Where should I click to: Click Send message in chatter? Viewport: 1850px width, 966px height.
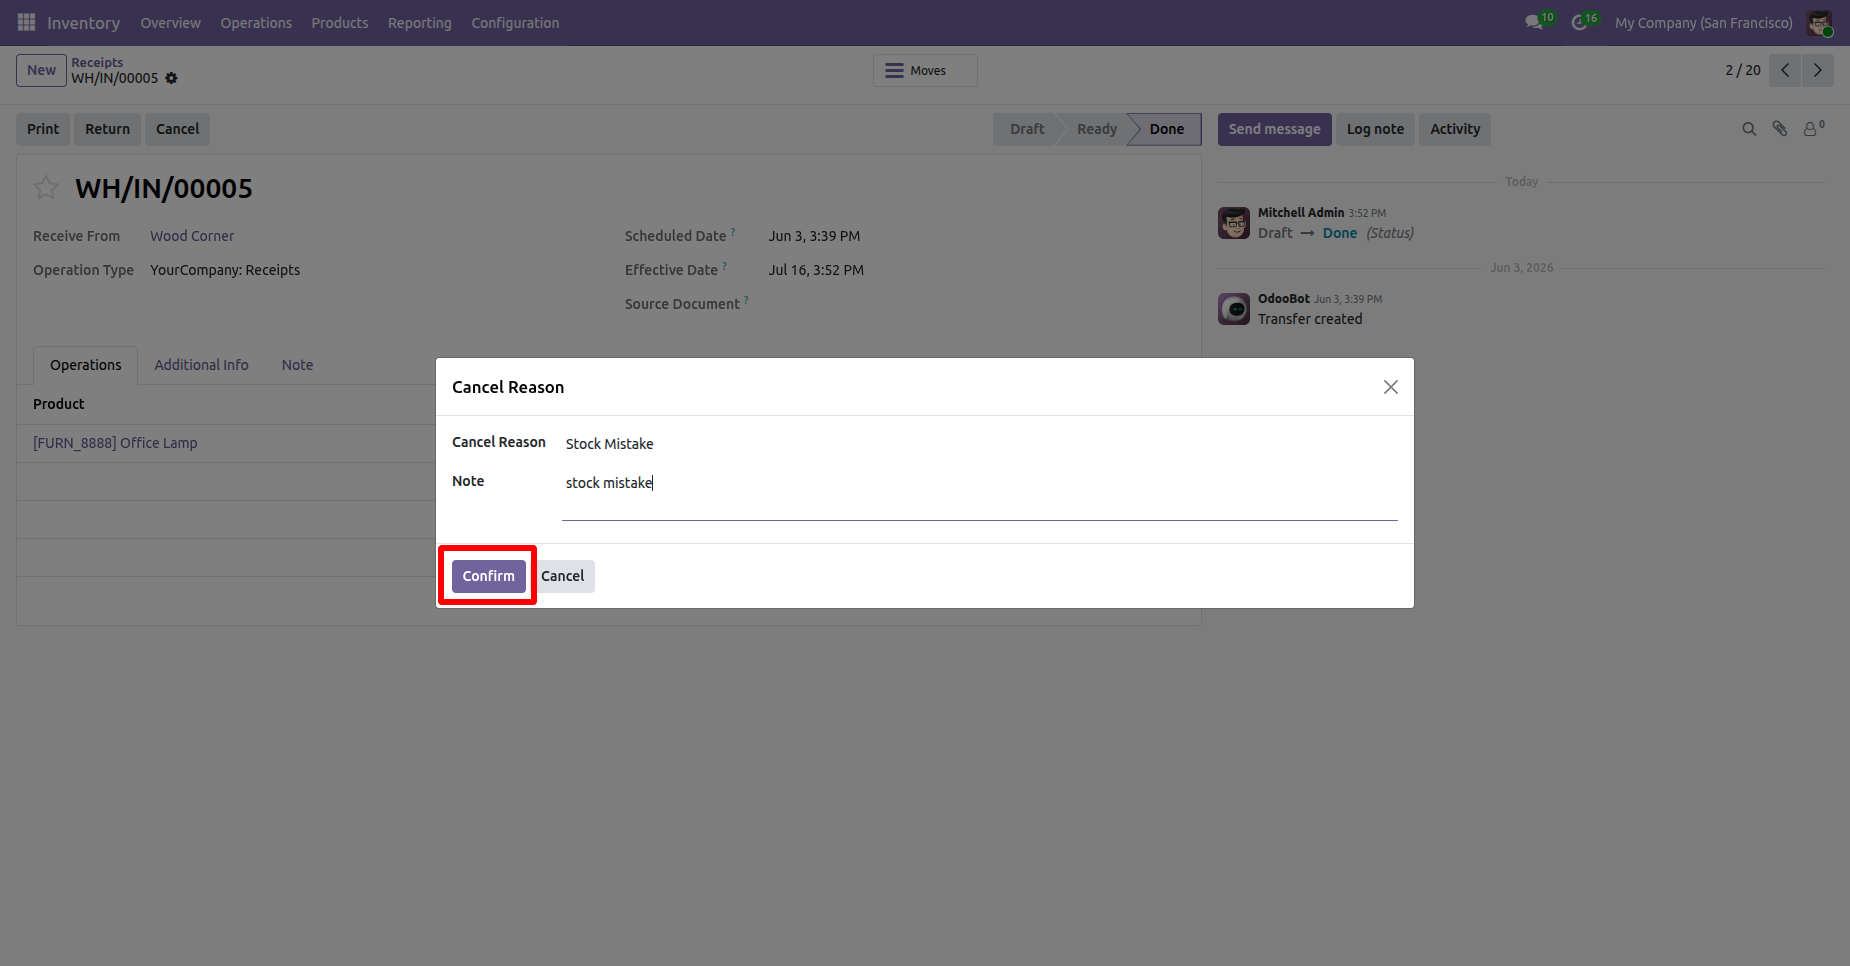(x=1274, y=129)
